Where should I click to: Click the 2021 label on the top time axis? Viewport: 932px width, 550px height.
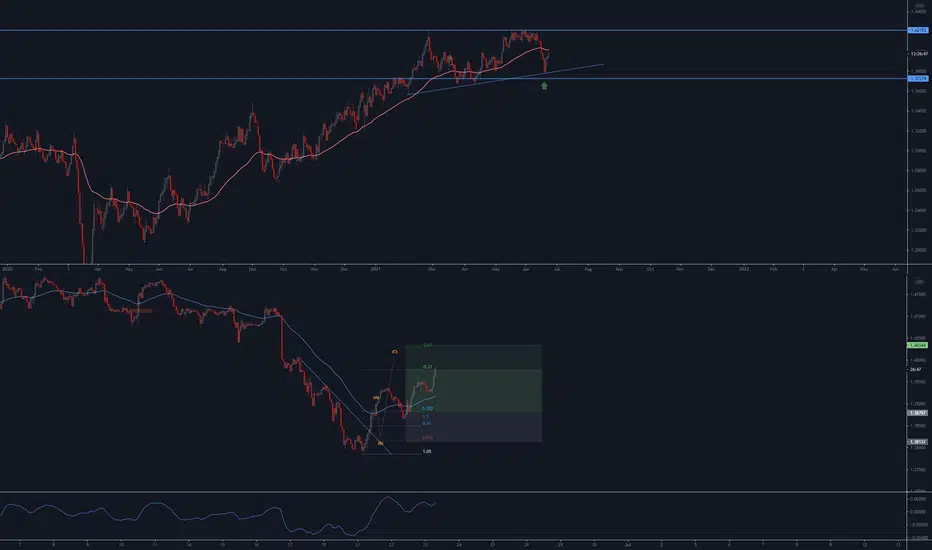(375, 269)
